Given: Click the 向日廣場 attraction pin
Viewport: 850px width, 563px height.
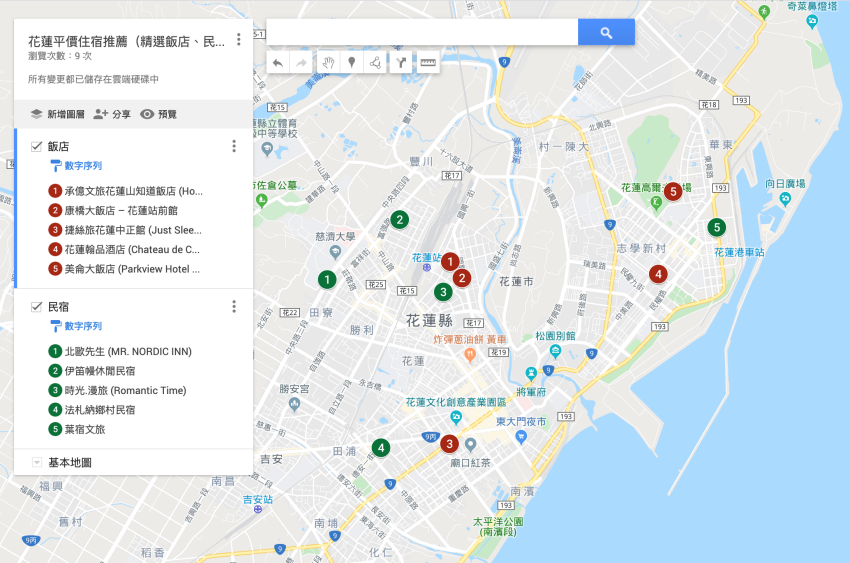Looking at the screenshot, I should [785, 199].
